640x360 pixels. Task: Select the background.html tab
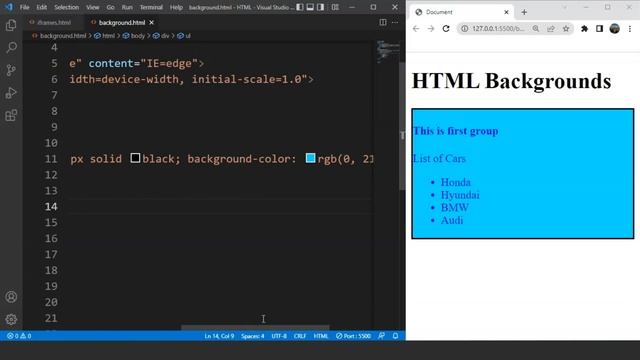click(x=122, y=22)
